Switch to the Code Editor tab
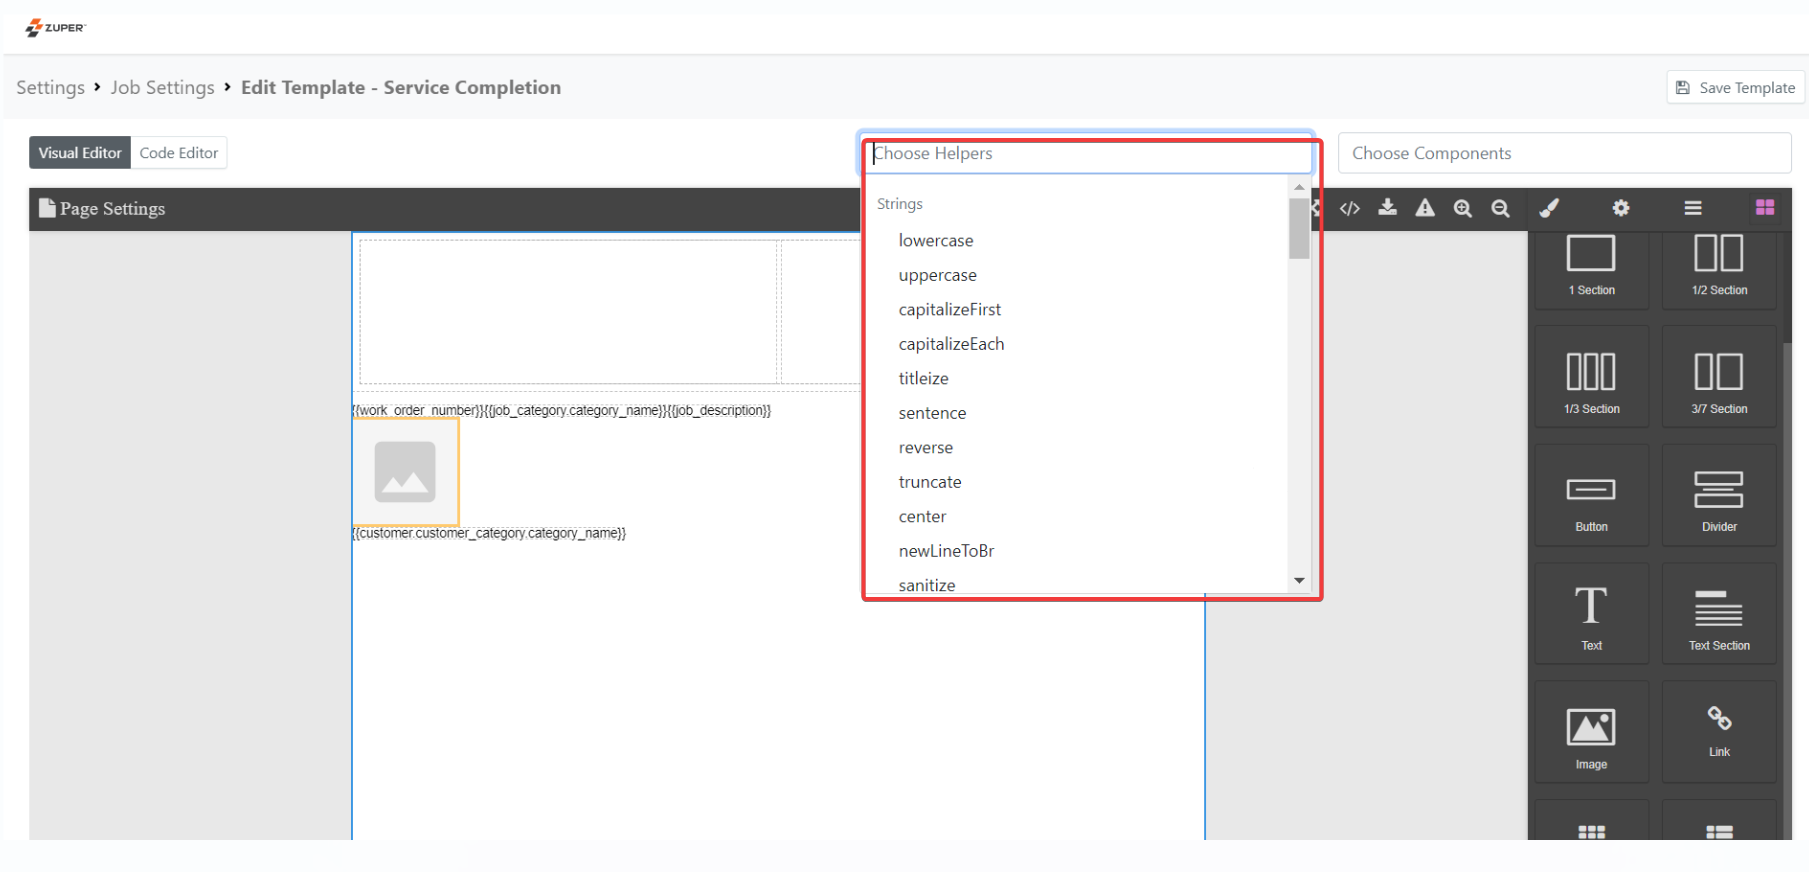This screenshot has width=1809, height=872. [x=178, y=153]
